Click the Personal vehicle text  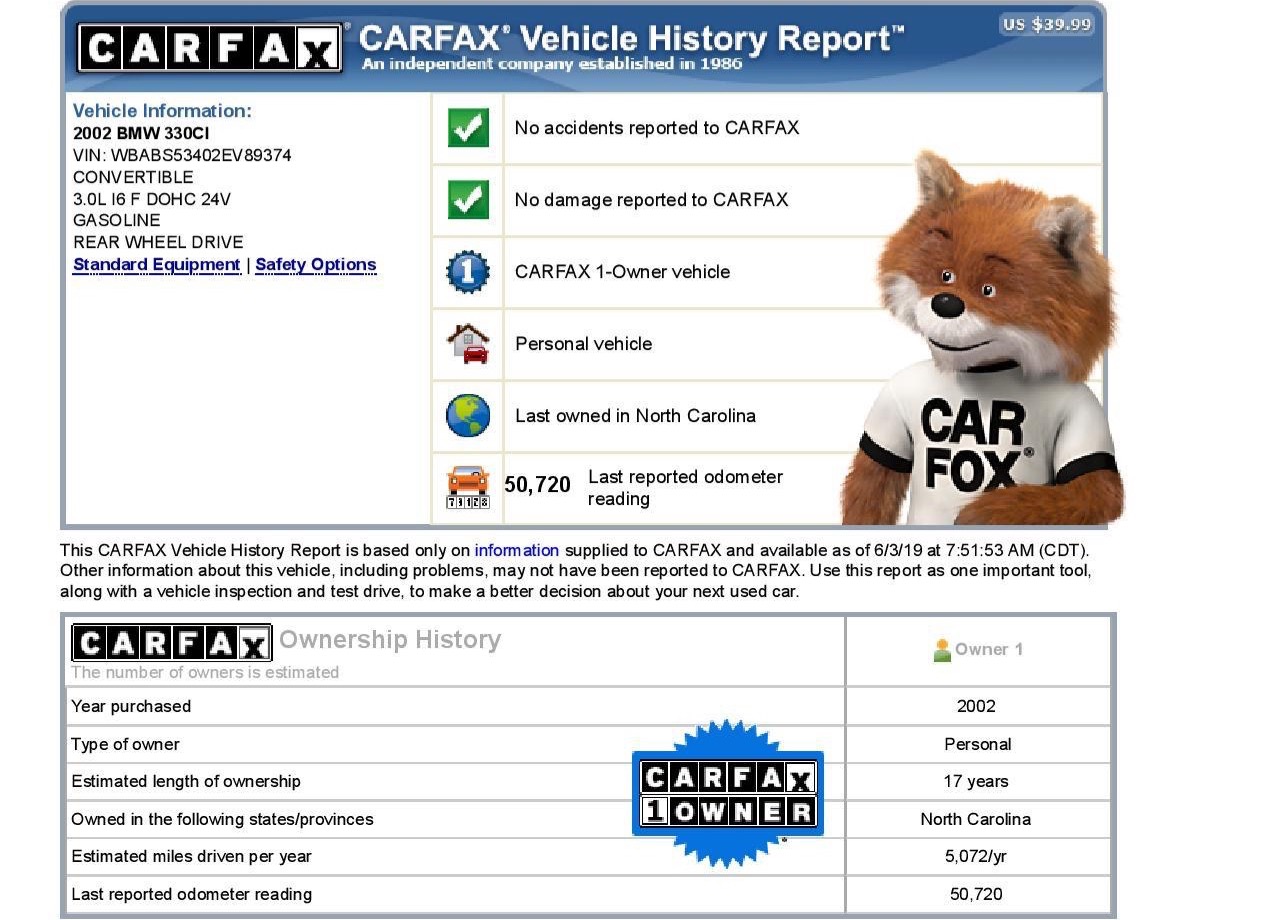pos(583,344)
